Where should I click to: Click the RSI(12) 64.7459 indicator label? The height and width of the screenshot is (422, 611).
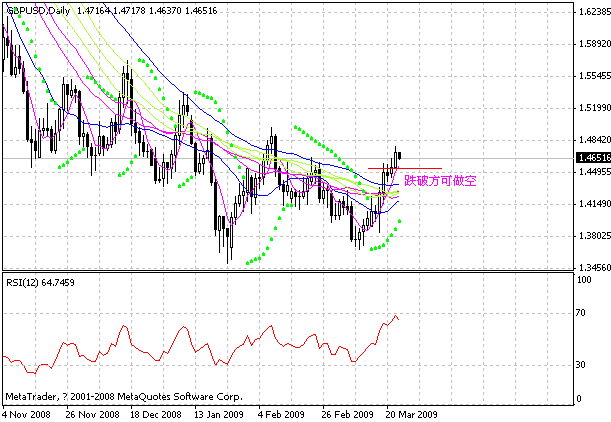pyautogui.click(x=40, y=283)
